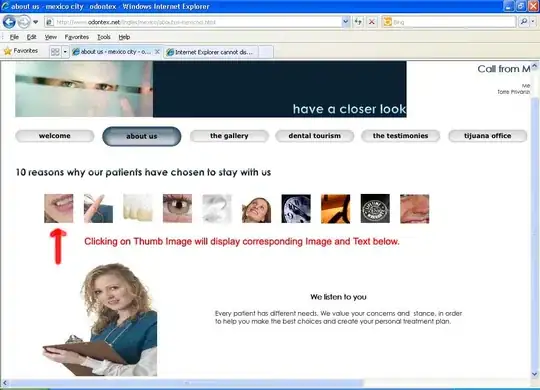540x390 pixels.
Task: Switch to 'Internet Explorer cannot display' tab
Action: tap(210, 52)
